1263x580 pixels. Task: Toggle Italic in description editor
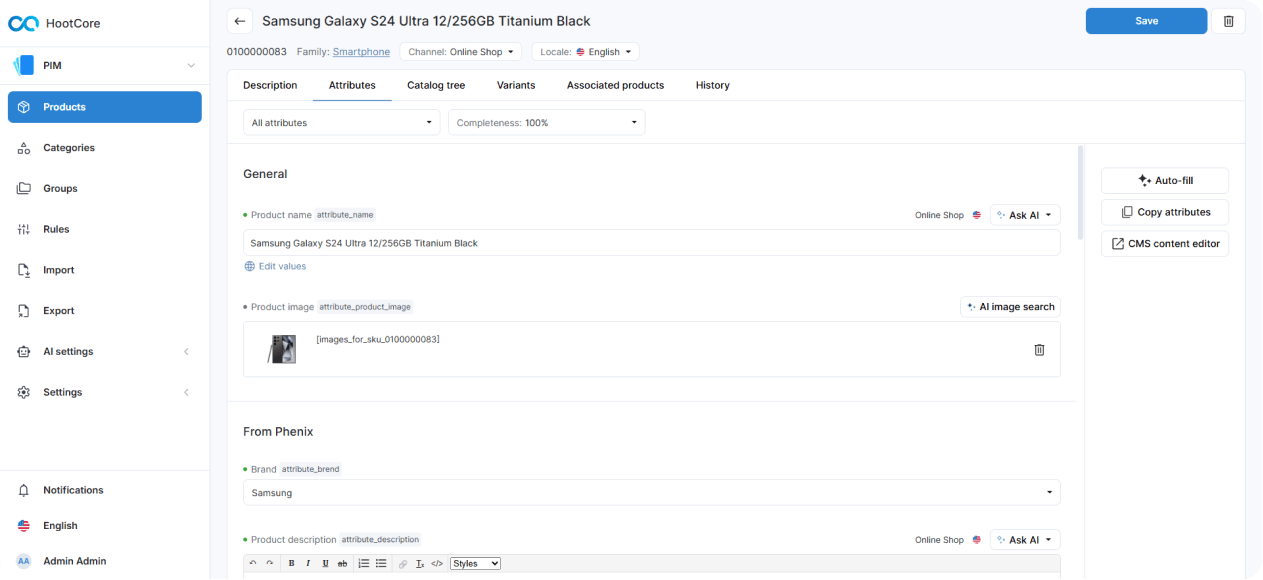308,564
